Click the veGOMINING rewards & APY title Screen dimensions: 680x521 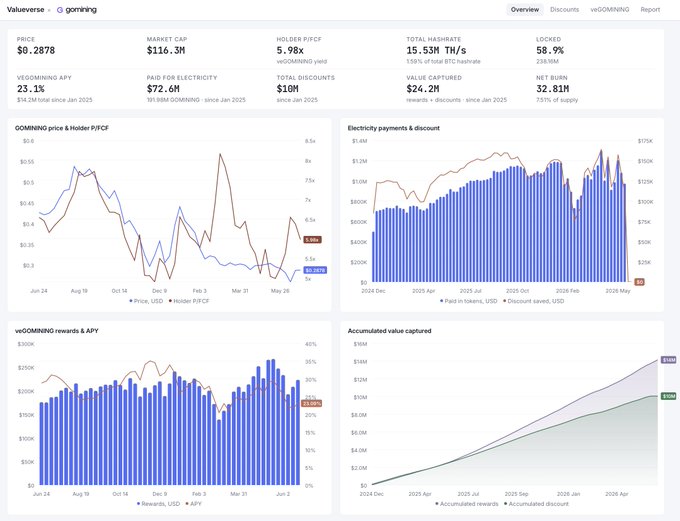tap(57, 331)
